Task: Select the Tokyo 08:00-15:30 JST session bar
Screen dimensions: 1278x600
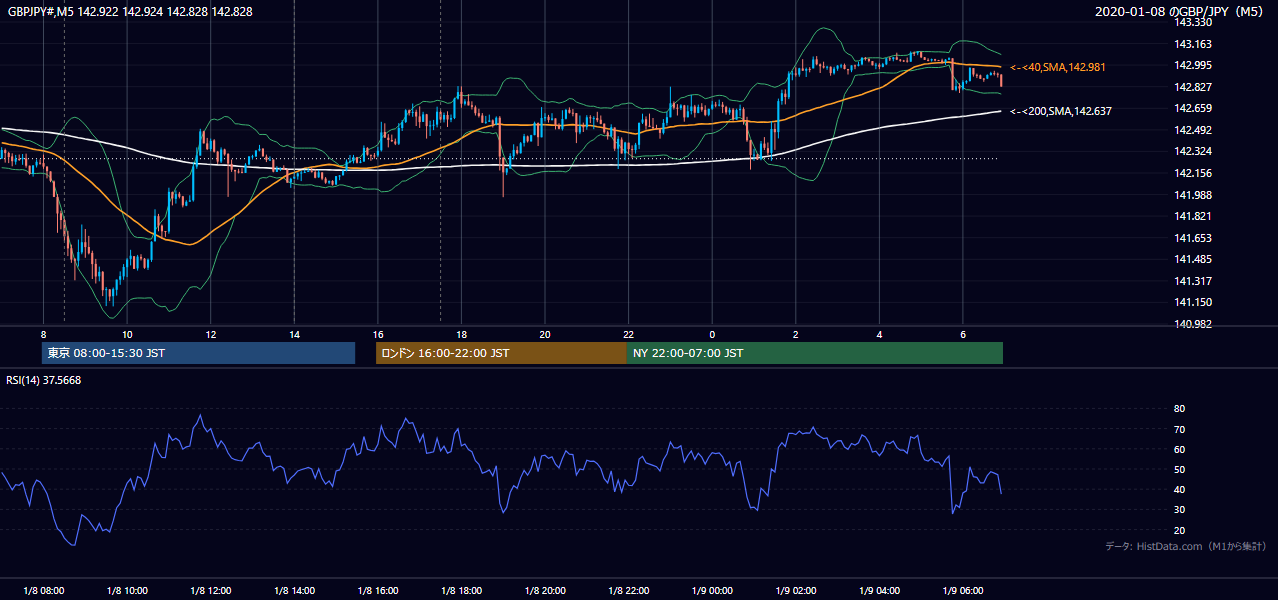Action: click(x=199, y=353)
